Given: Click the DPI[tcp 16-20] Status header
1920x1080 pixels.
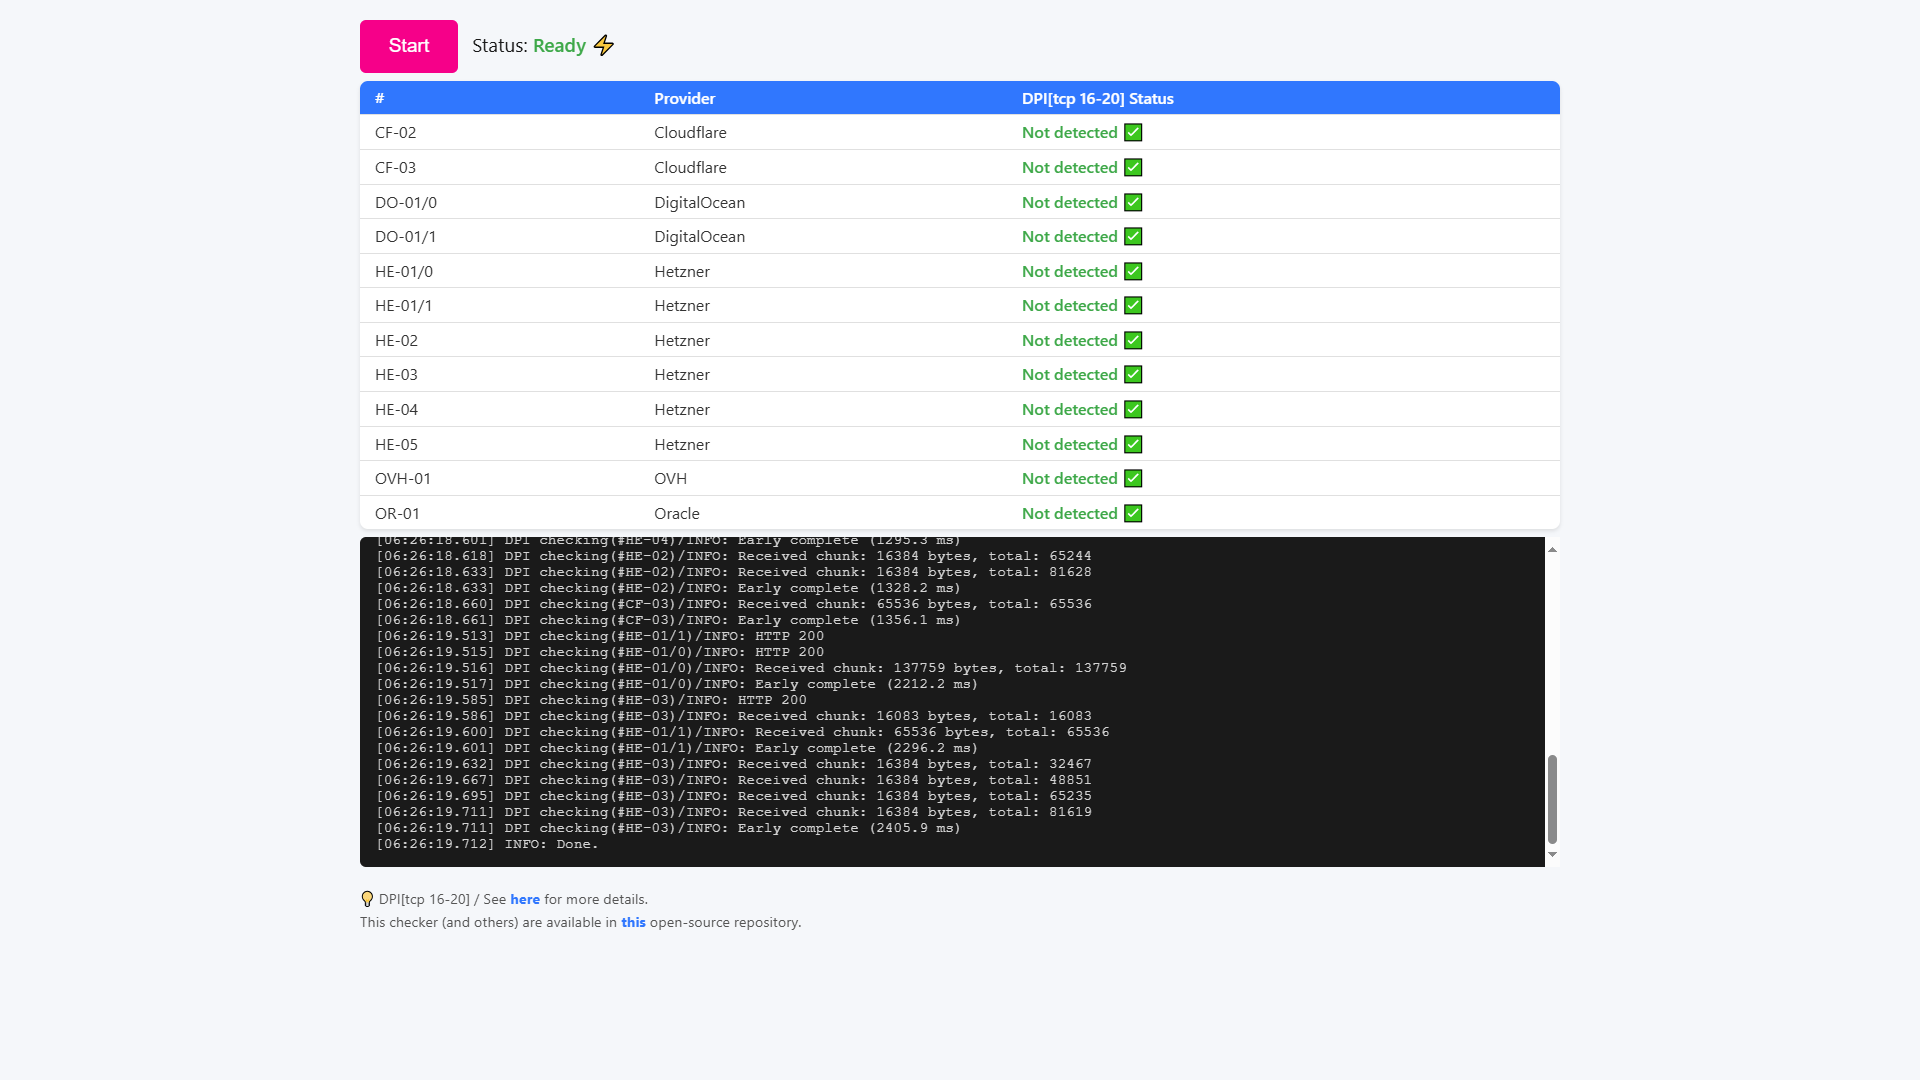Looking at the screenshot, I should coord(1097,99).
